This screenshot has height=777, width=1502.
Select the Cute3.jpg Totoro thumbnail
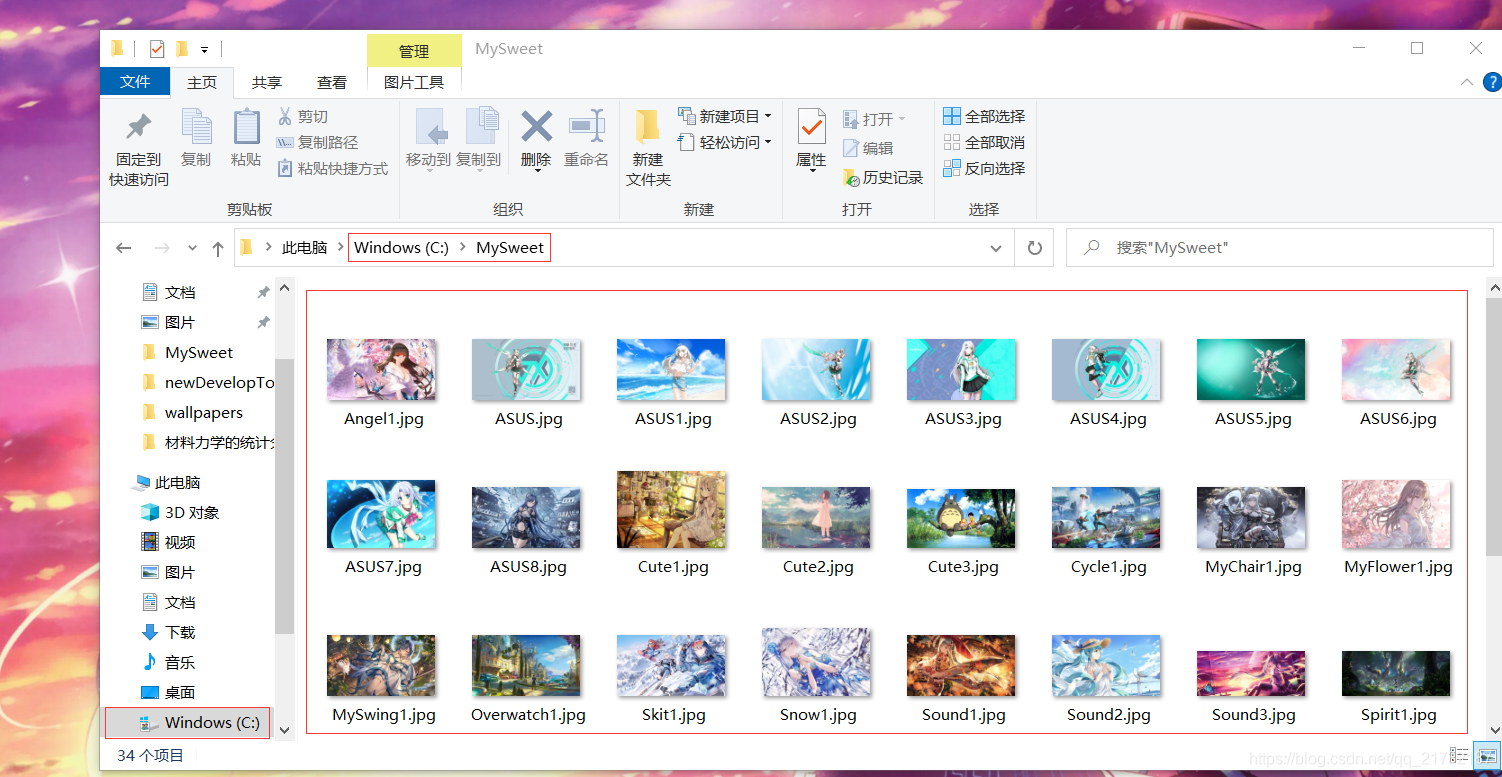click(x=961, y=518)
